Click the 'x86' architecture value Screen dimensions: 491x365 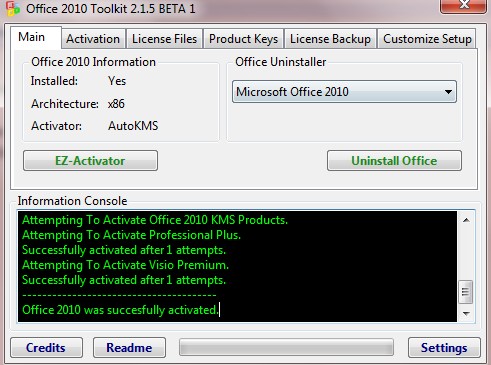point(116,104)
